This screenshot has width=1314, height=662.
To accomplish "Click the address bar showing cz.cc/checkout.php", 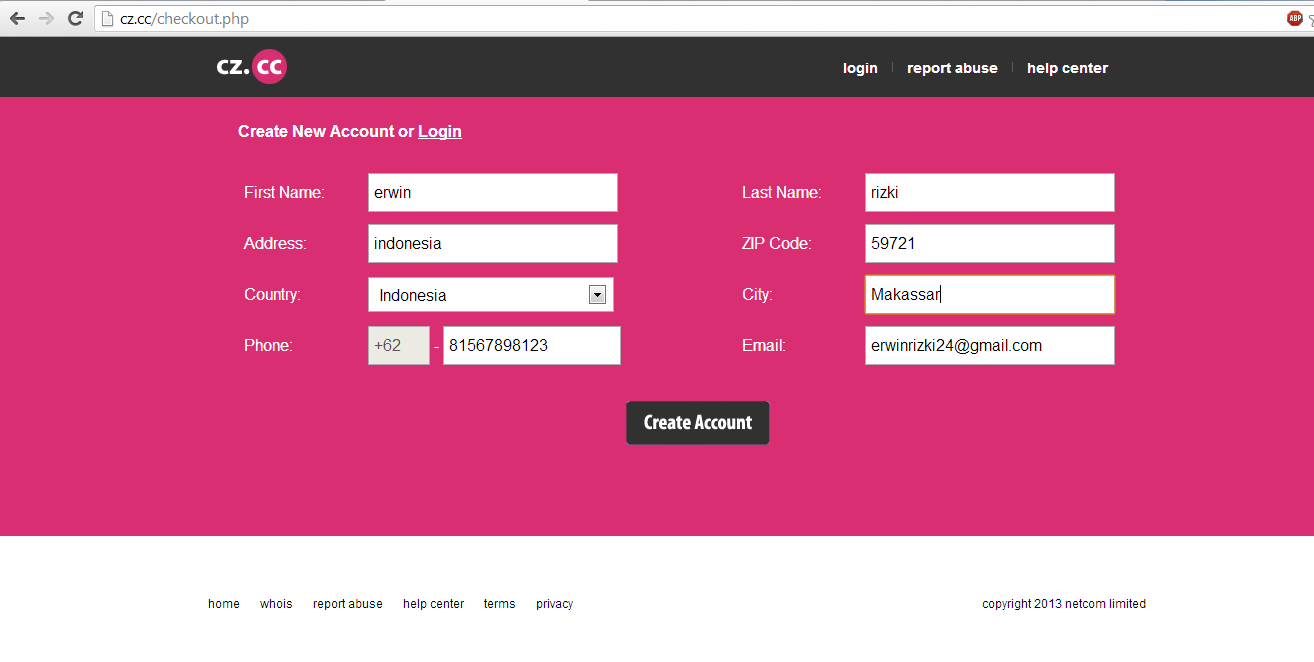I will [x=400, y=18].
